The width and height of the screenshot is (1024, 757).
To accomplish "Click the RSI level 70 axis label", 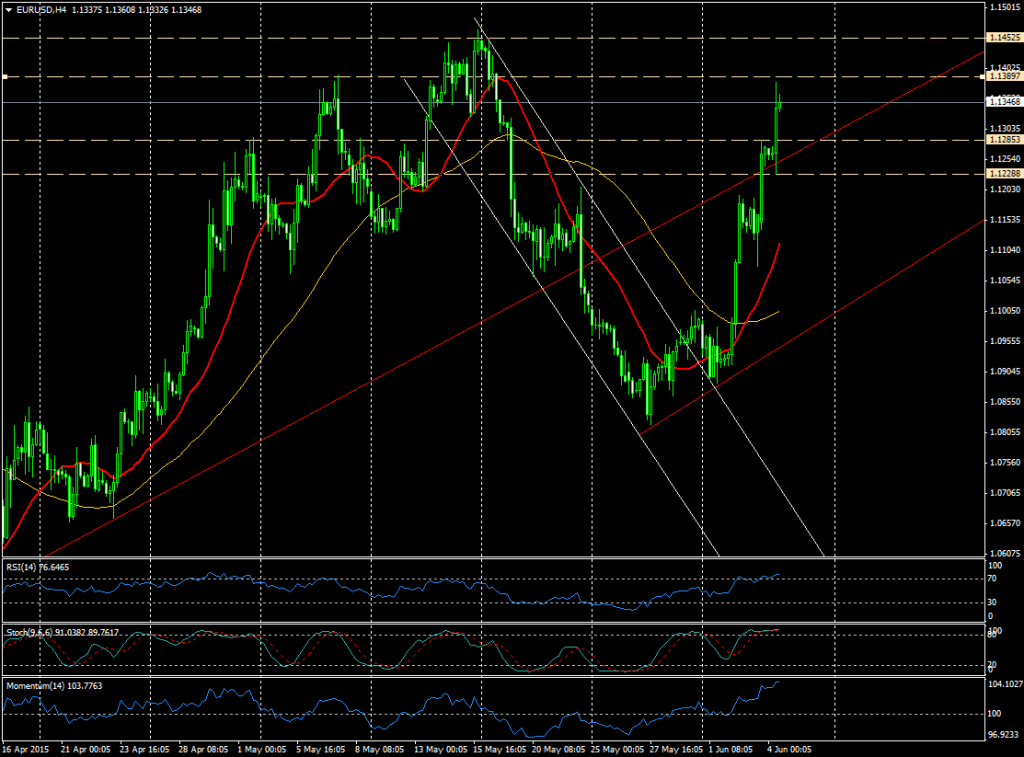I will pos(993,579).
